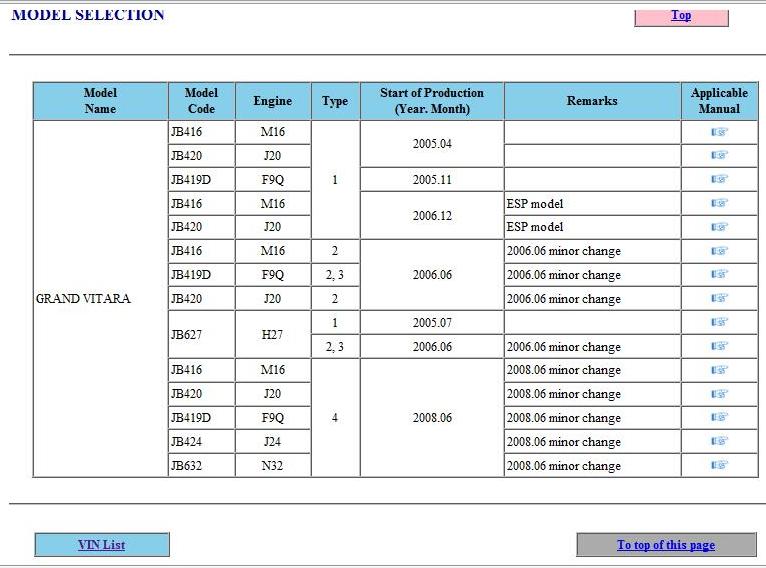Select the H27 engine cell
Viewport: 766px width, 568px height.
pos(273,335)
